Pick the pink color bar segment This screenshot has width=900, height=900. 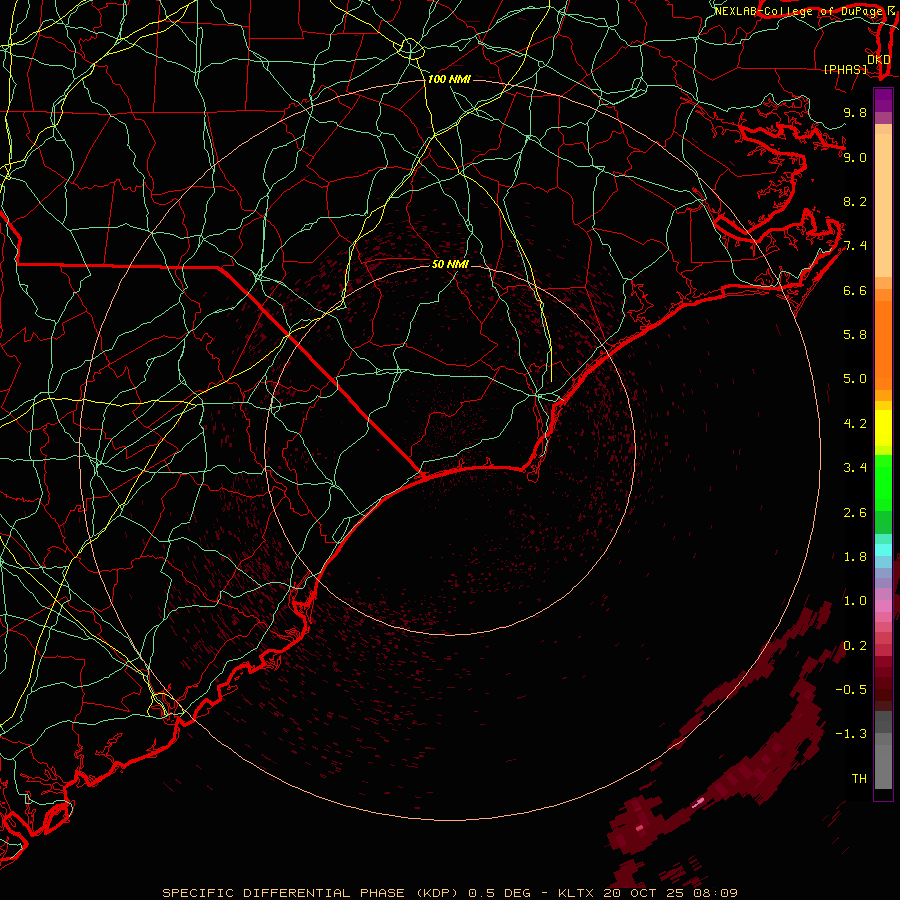pos(883,606)
